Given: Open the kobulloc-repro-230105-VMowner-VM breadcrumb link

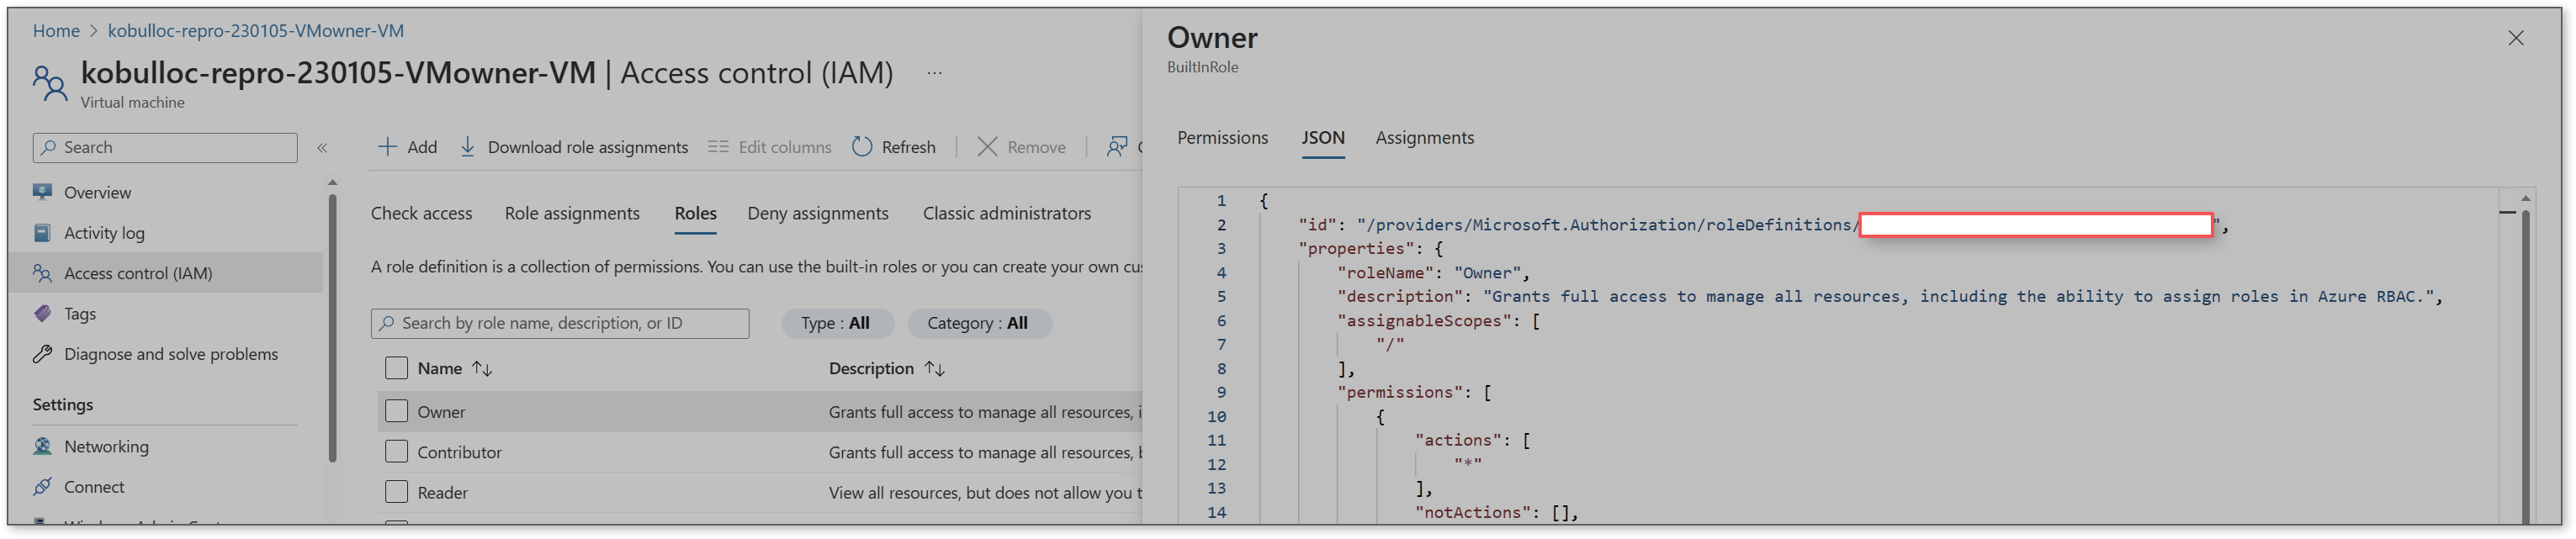Looking at the screenshot, I should [256, 31].
